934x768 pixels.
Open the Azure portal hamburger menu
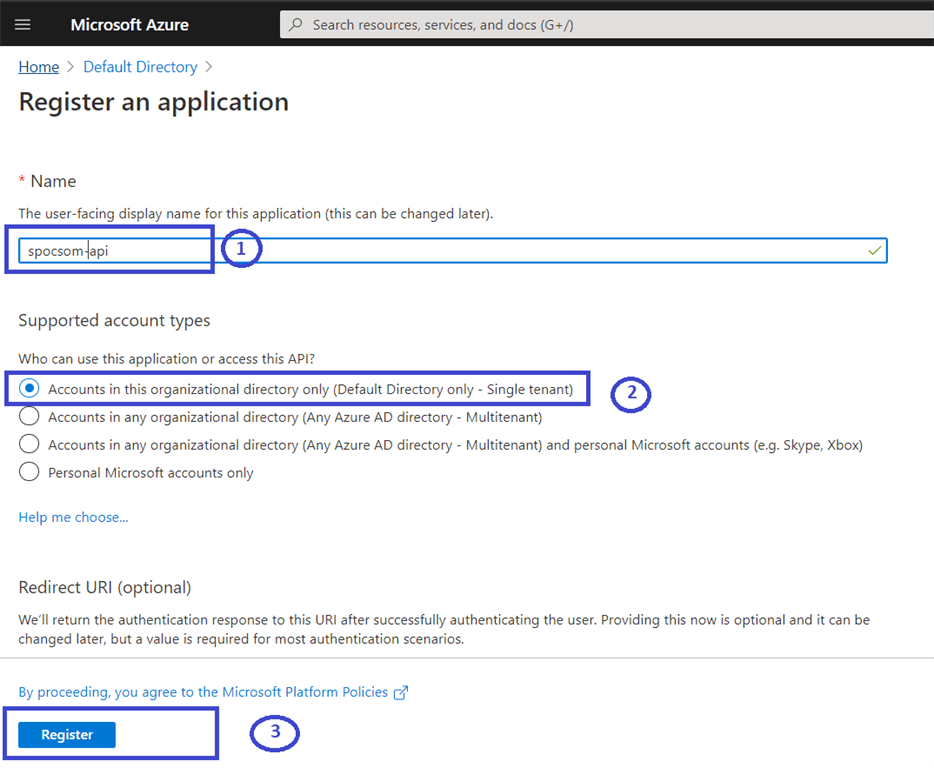[22, 24]
